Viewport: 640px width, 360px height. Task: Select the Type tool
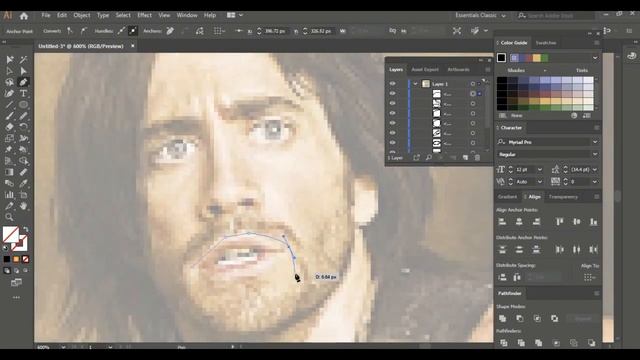[x=23, y=93]
